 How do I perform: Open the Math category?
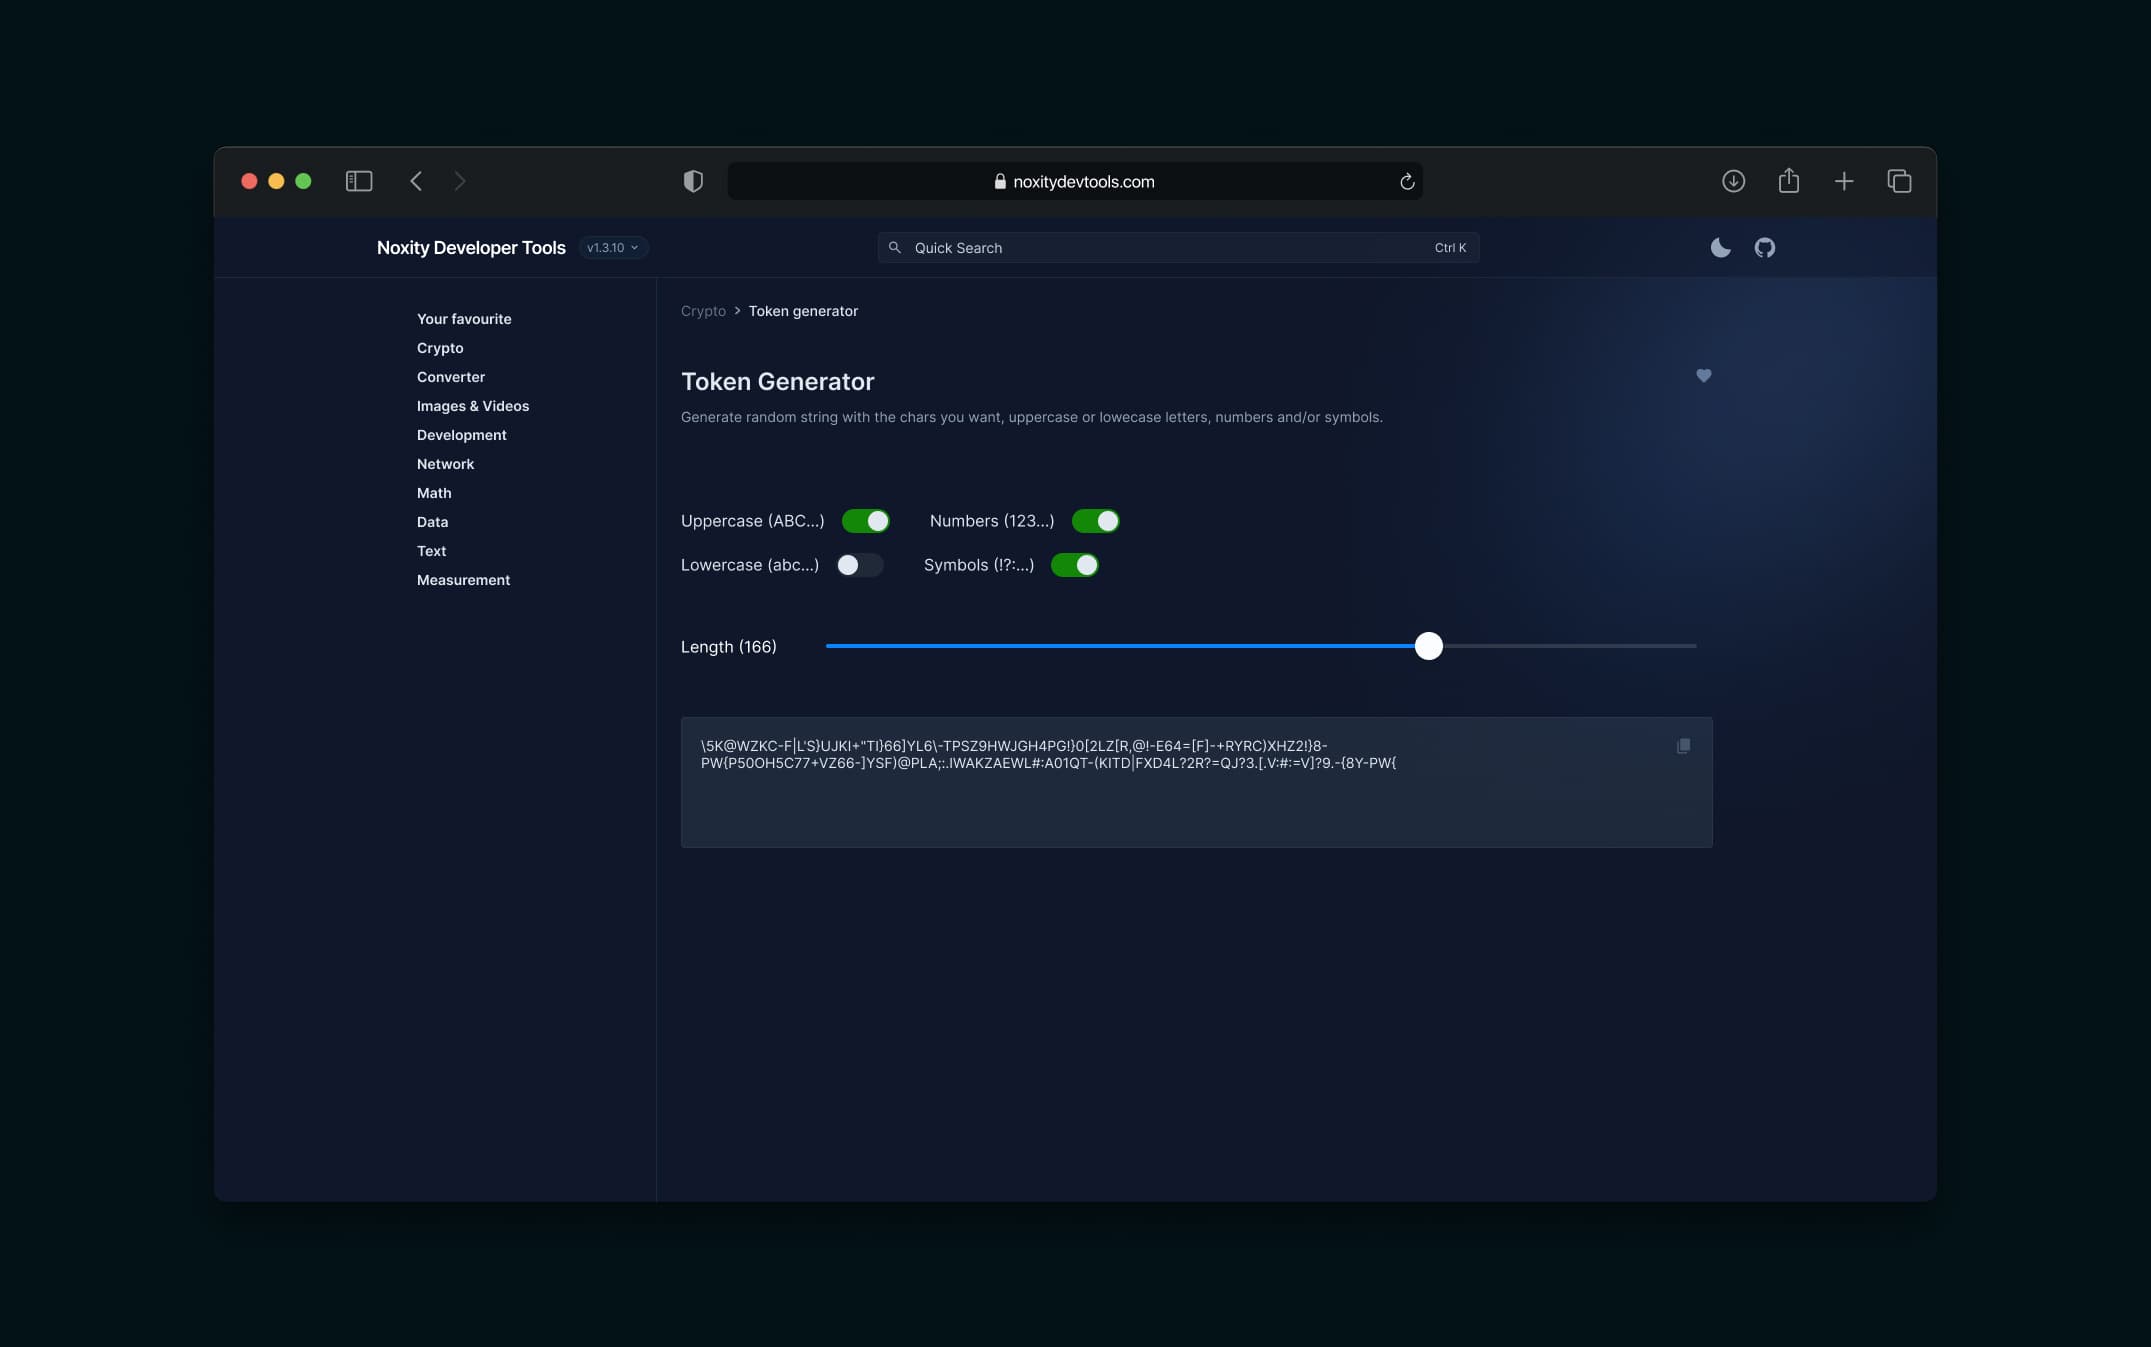click(x=434, y=493)
